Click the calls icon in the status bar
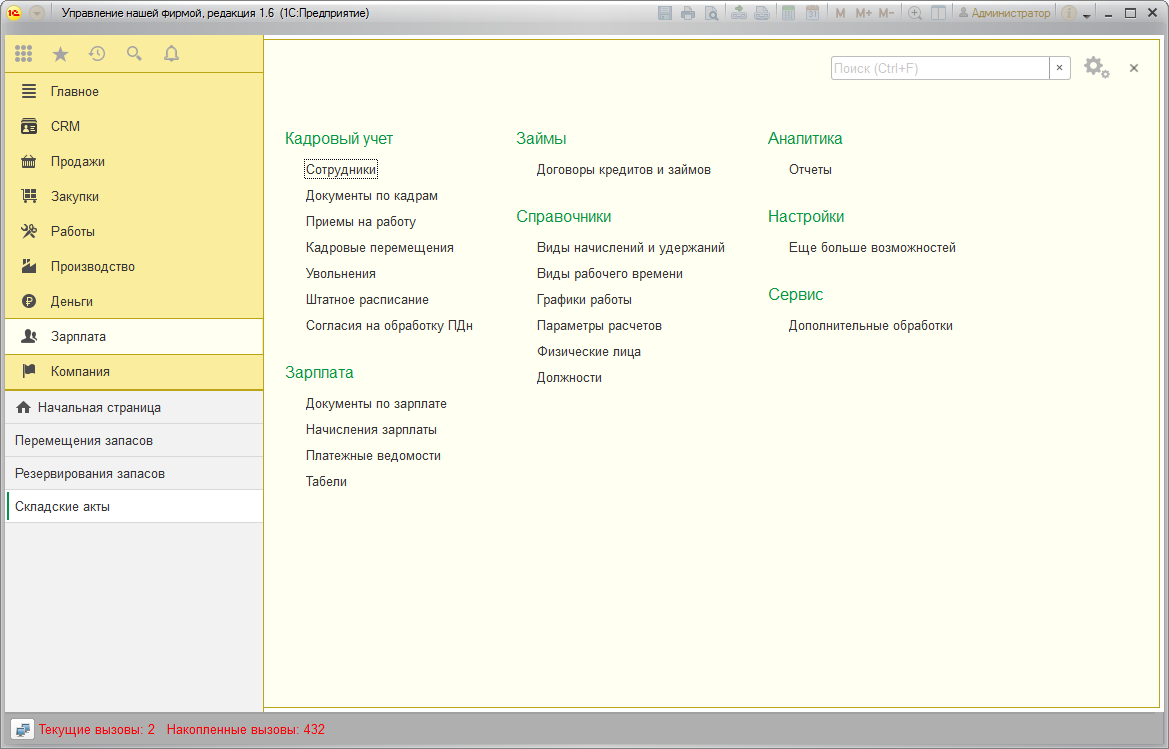The width and height of the screenshot is (1169, 749). coord(22,730)
